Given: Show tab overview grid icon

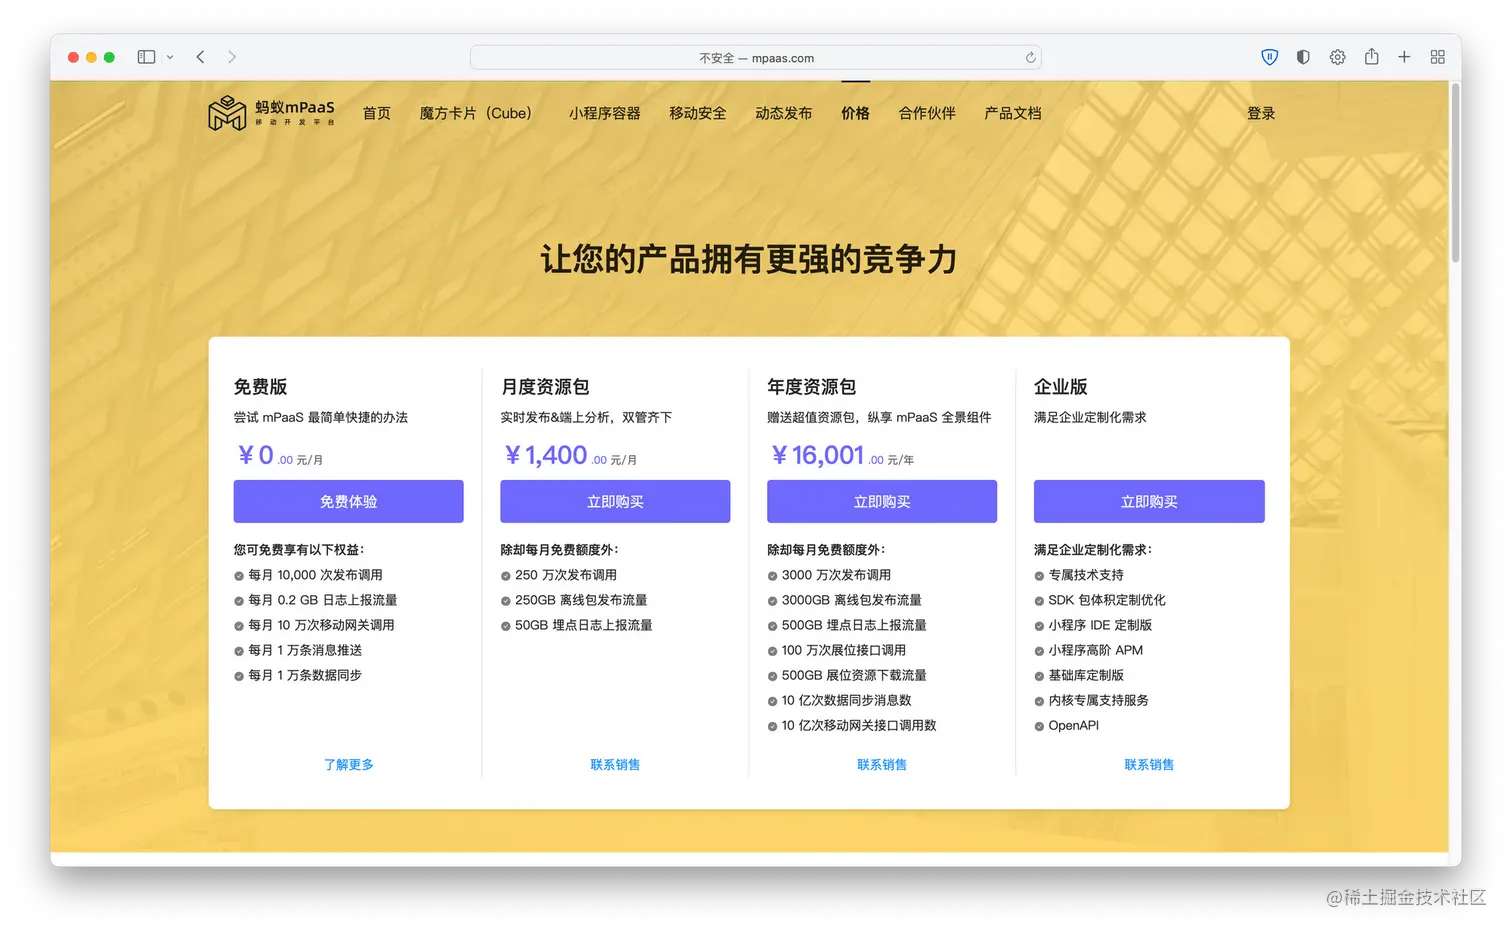Looking at the screenshot, I should pos(1438,57).
